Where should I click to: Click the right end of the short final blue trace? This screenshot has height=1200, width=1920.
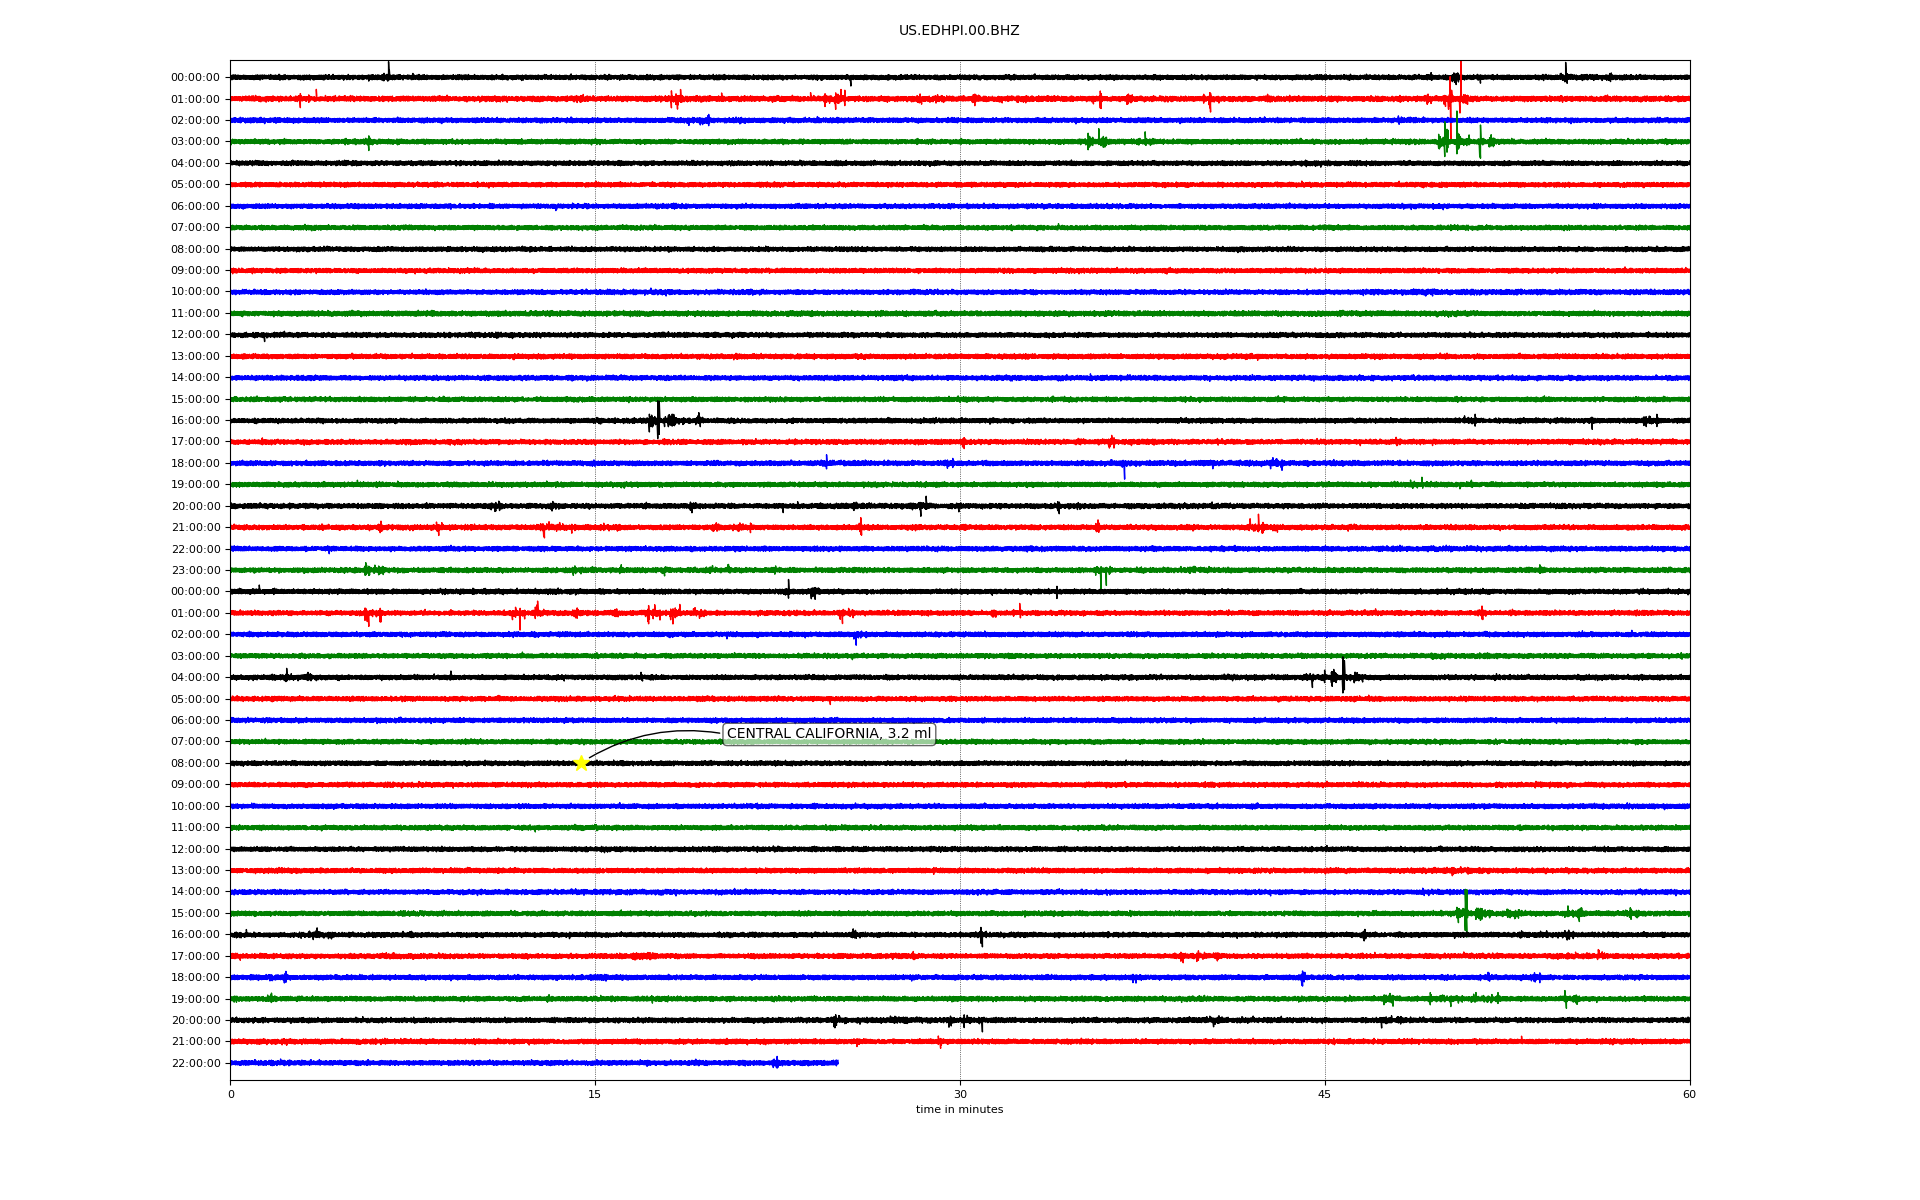(x=836, y=1062)
